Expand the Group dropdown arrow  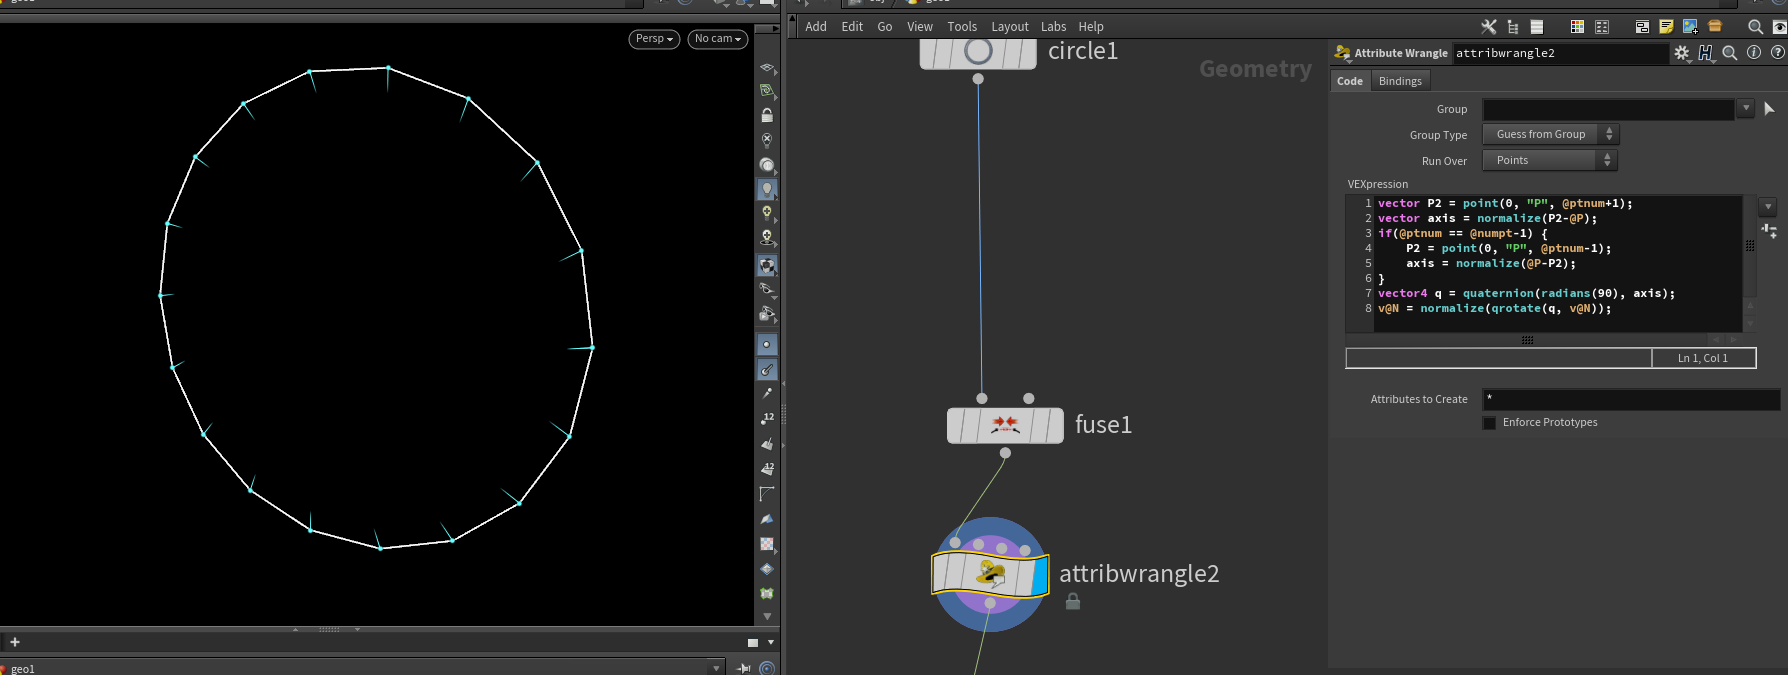(x=1746, y=108)
